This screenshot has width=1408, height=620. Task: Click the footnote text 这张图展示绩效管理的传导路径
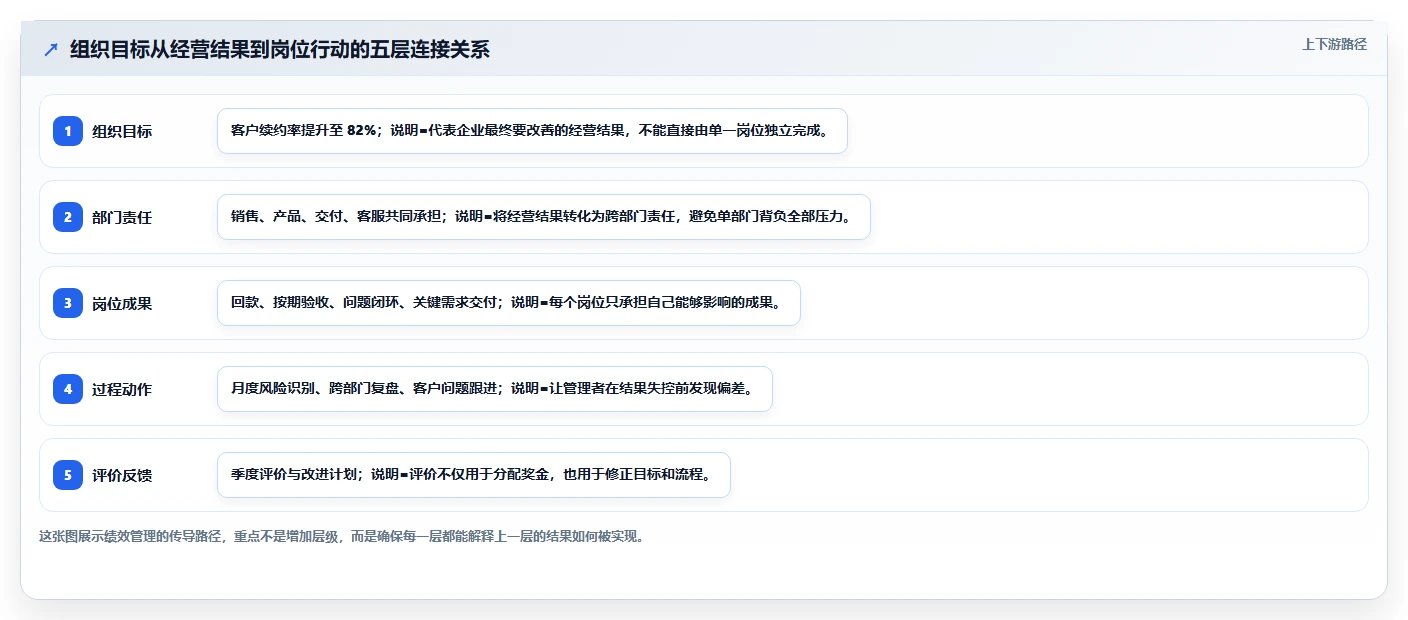(342, 536)
